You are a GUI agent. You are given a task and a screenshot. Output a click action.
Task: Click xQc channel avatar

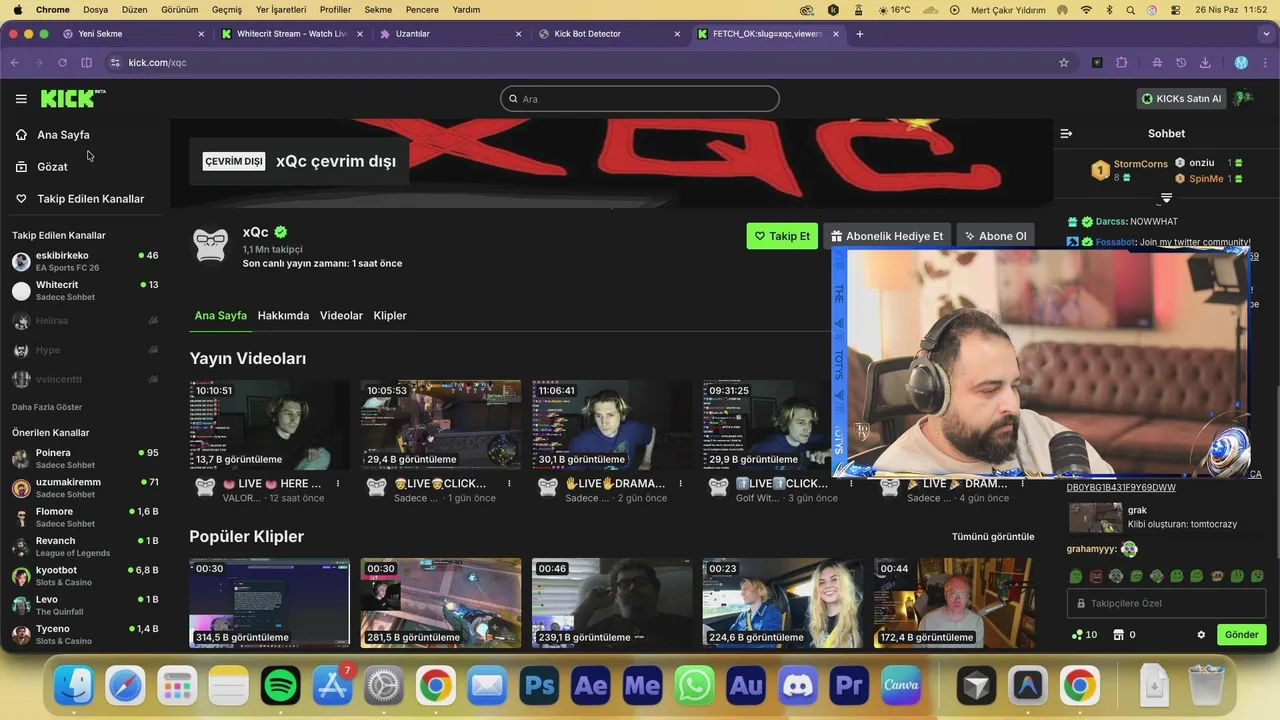click(x=210, y=246)
